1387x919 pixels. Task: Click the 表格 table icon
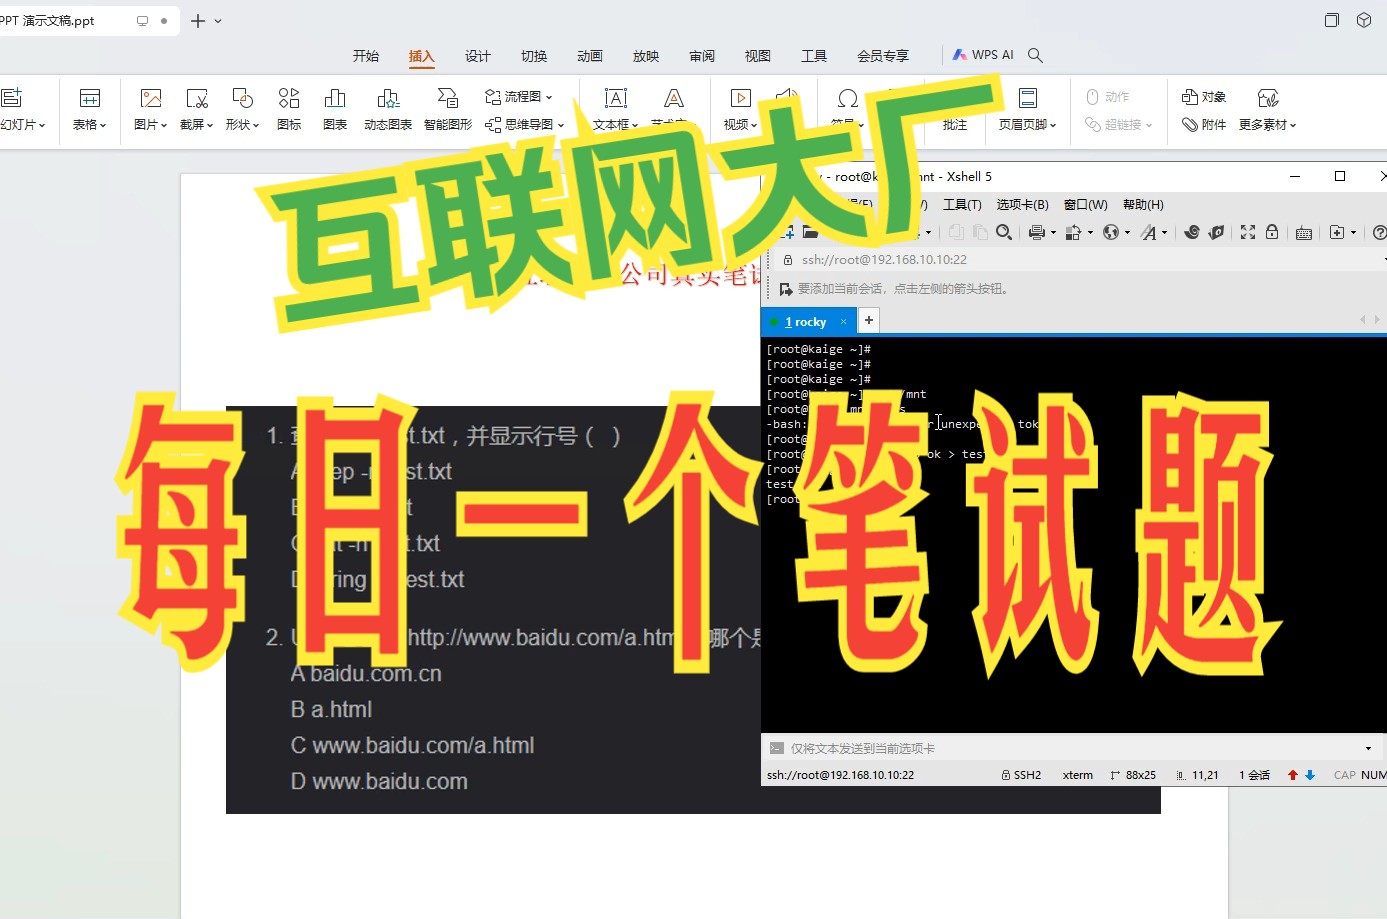(x=90, y=98)
